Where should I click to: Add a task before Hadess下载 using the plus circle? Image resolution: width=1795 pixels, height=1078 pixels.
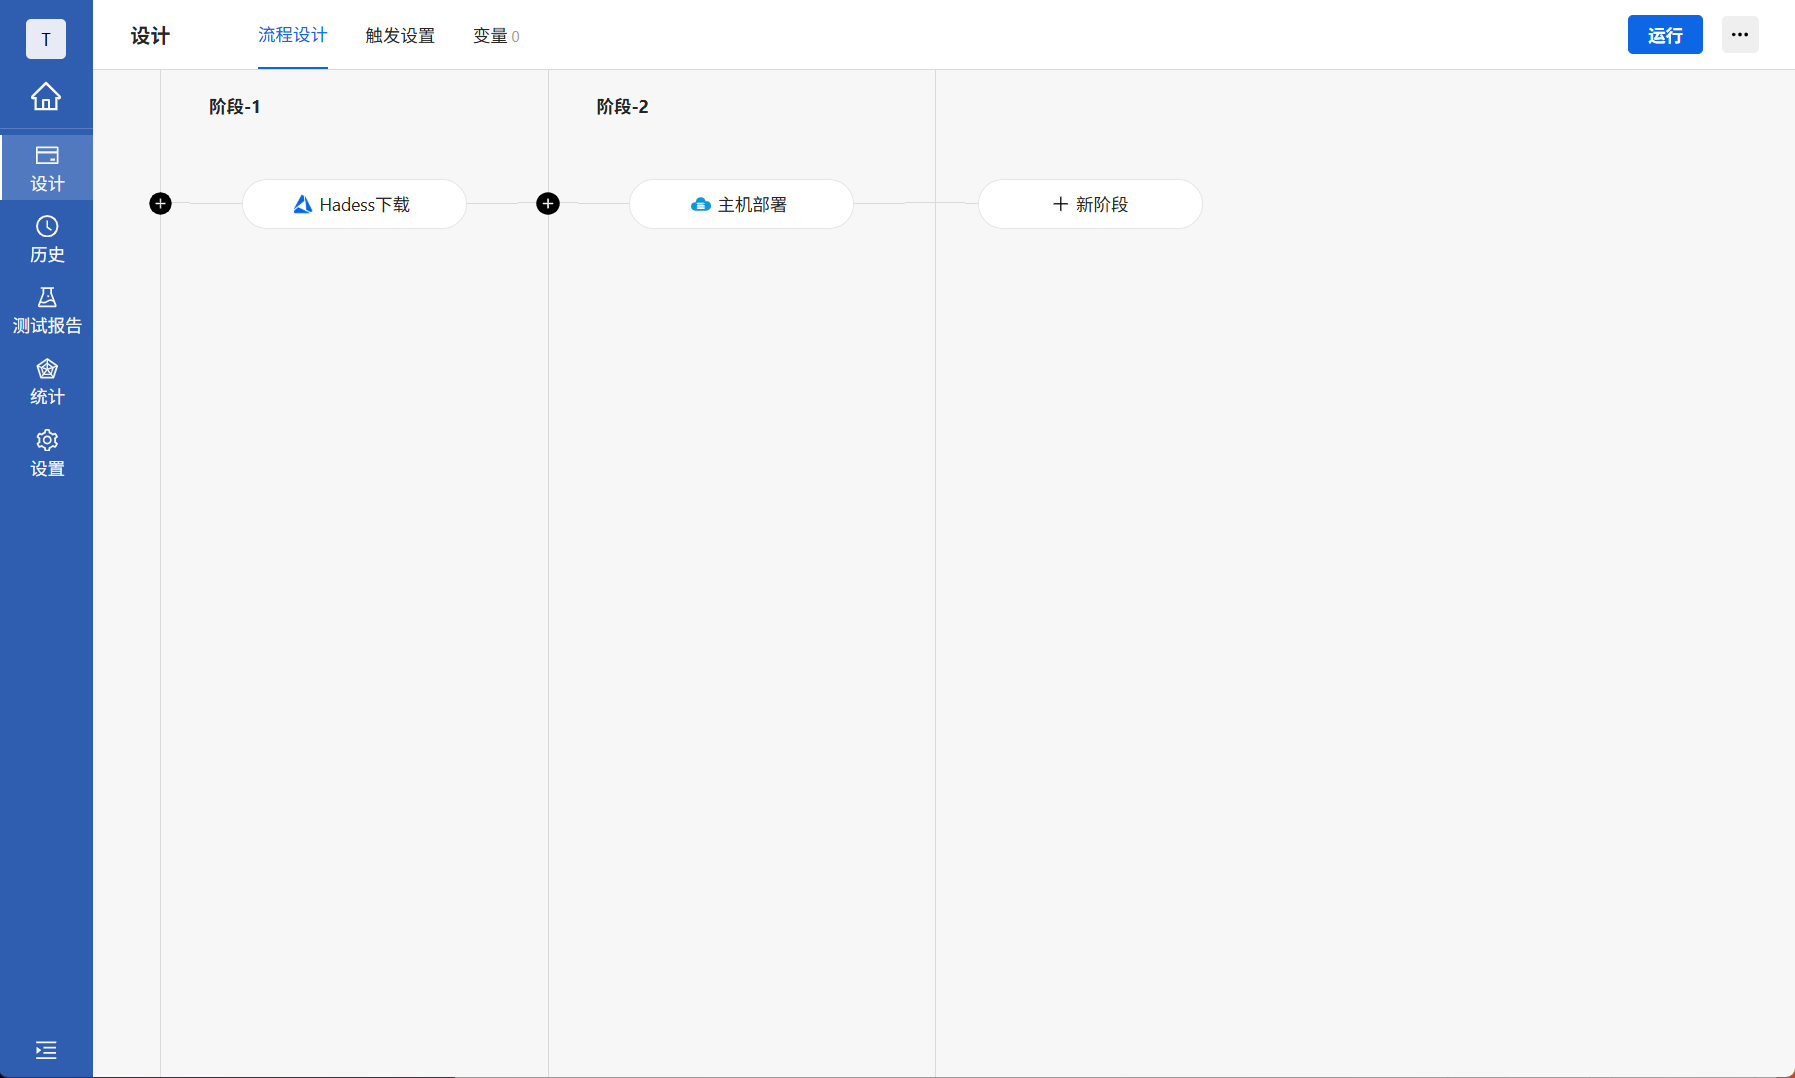coord(161,203)
